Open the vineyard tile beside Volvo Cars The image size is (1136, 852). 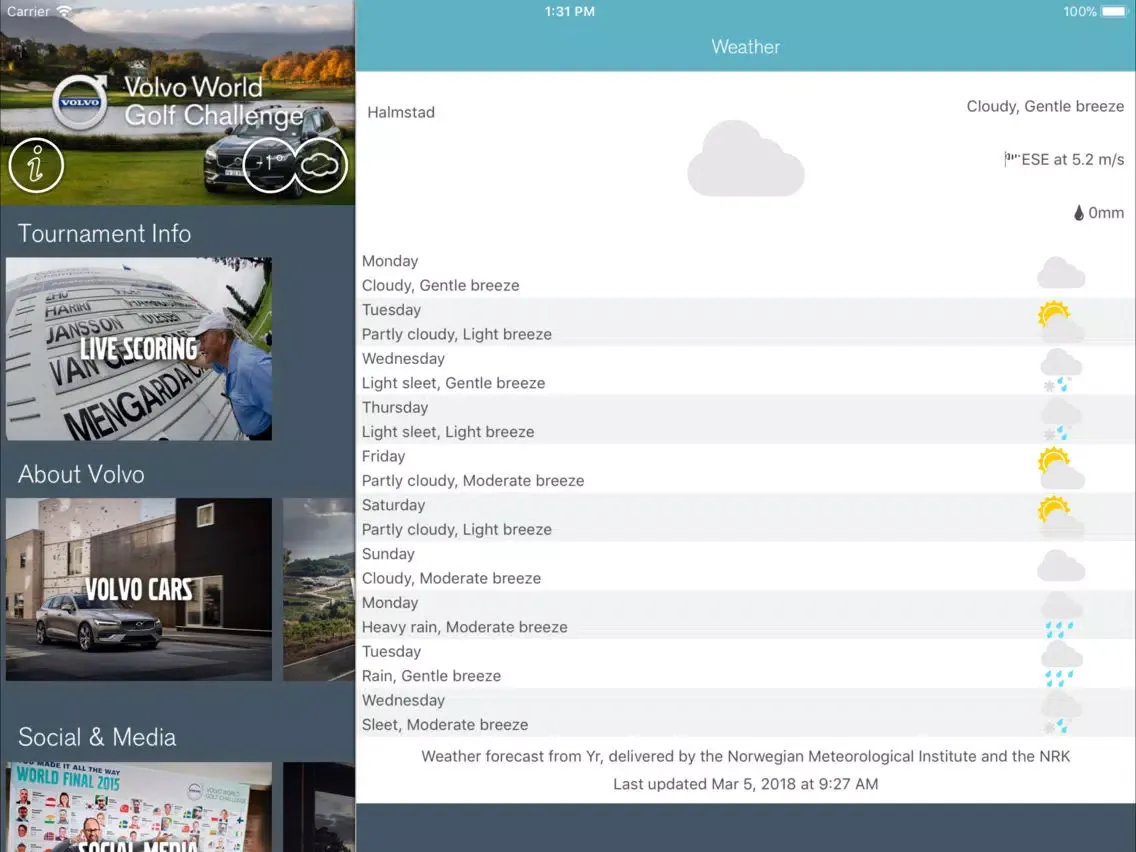319,589
